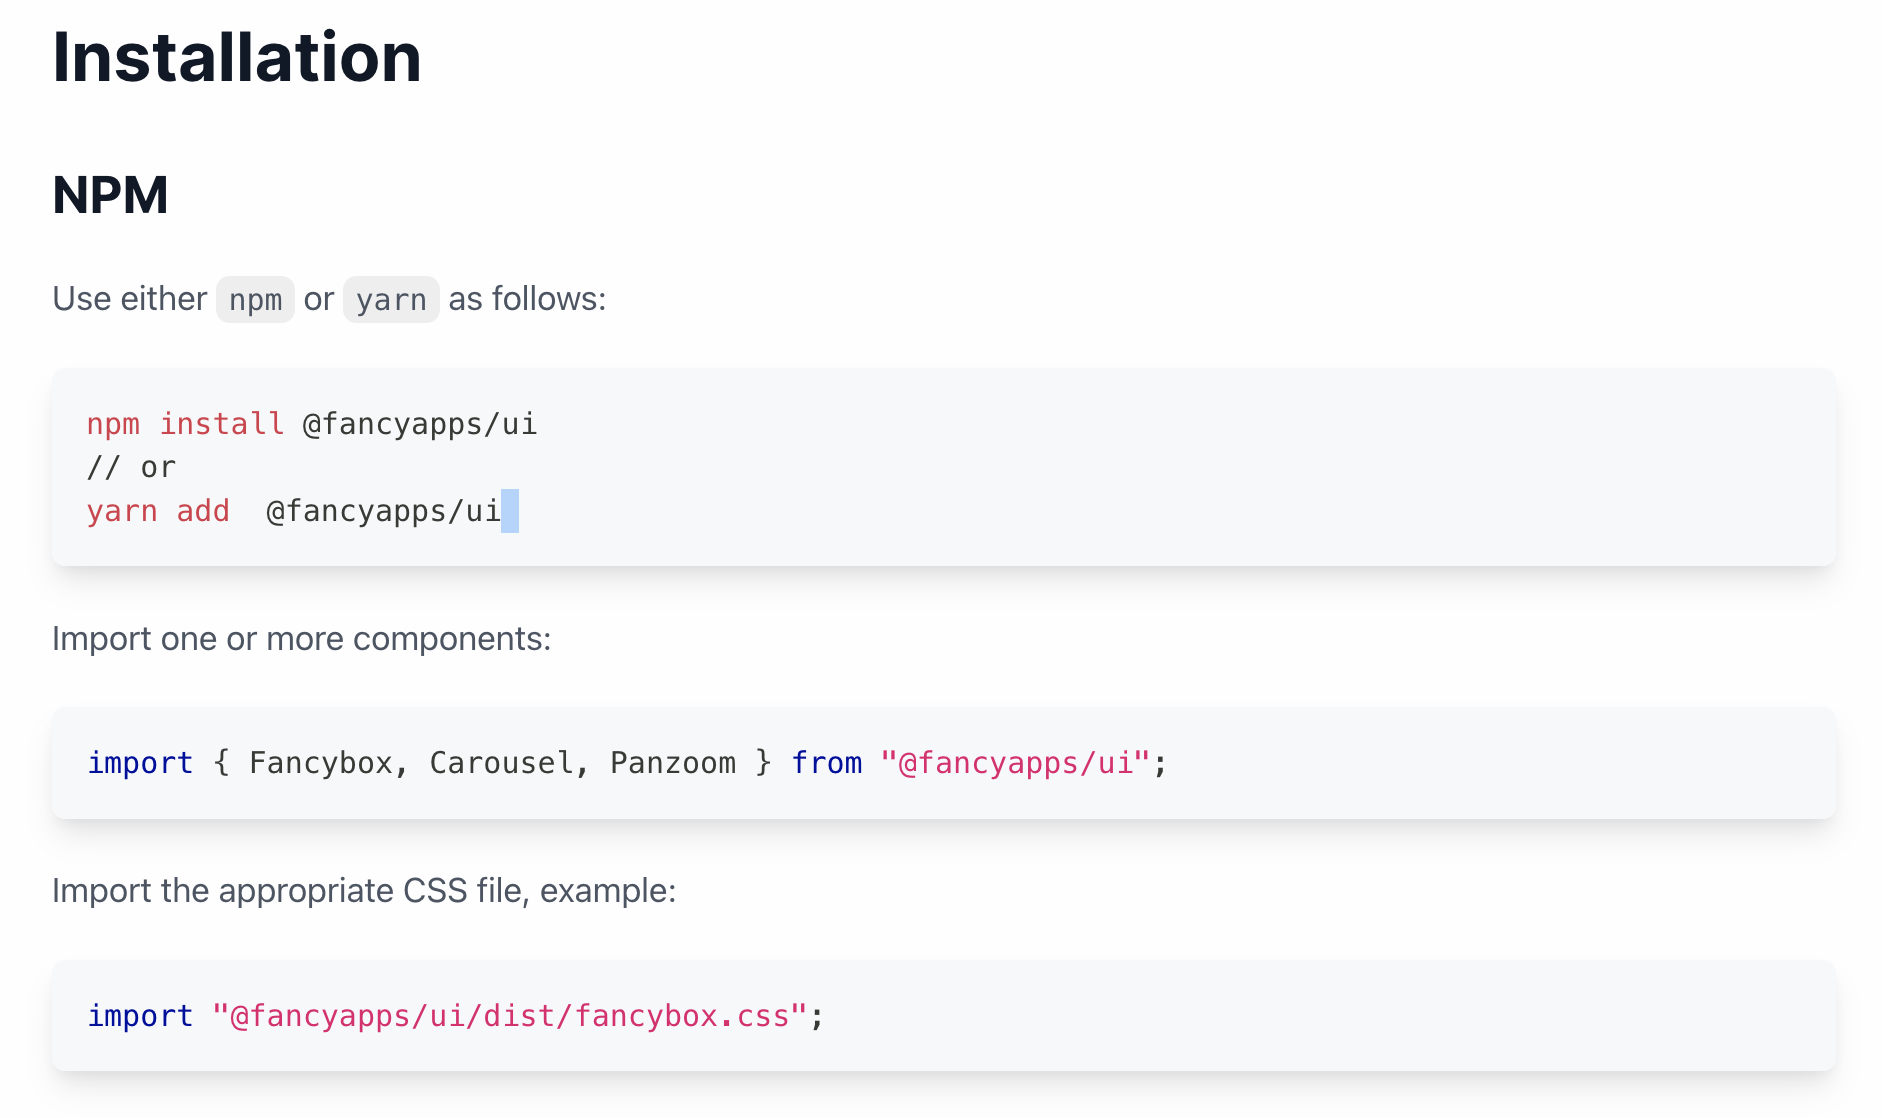Click the 'import' keyword before the curly braces

[x=140, y=763]
